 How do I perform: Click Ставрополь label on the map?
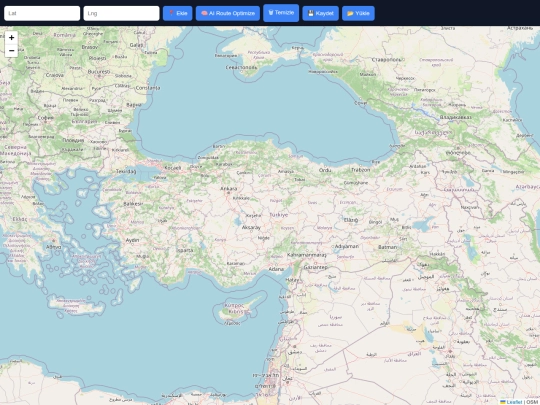(x=386, y=60)
